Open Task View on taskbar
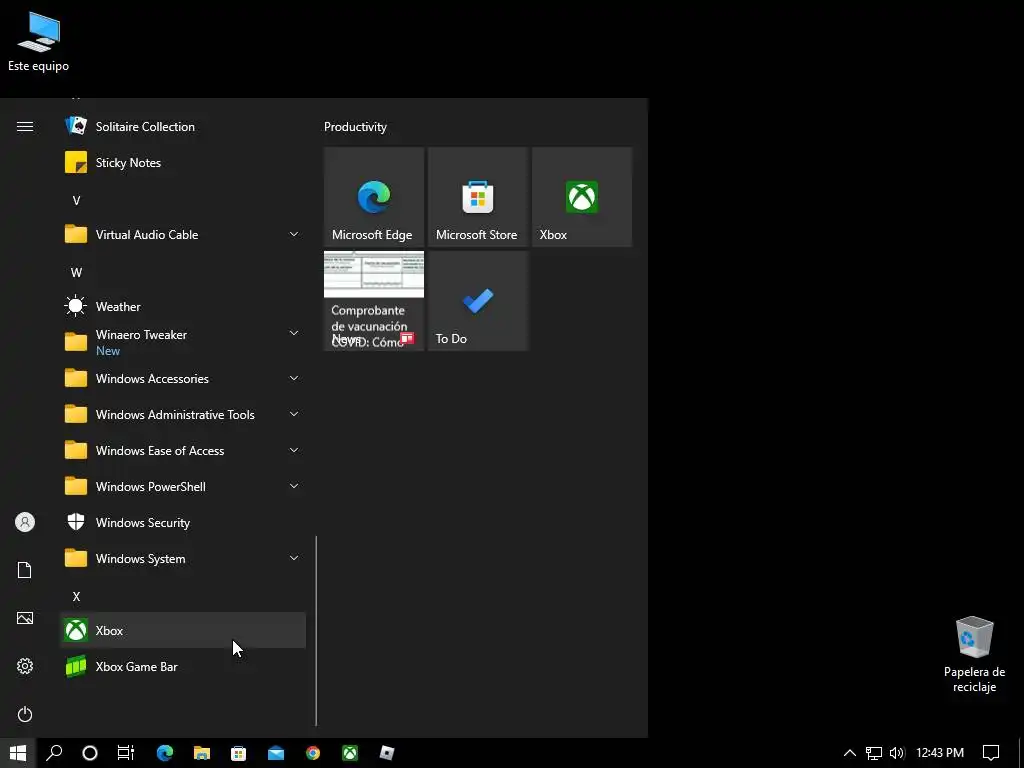This screenshot has width=1024, height=768. tap(126, 753)
